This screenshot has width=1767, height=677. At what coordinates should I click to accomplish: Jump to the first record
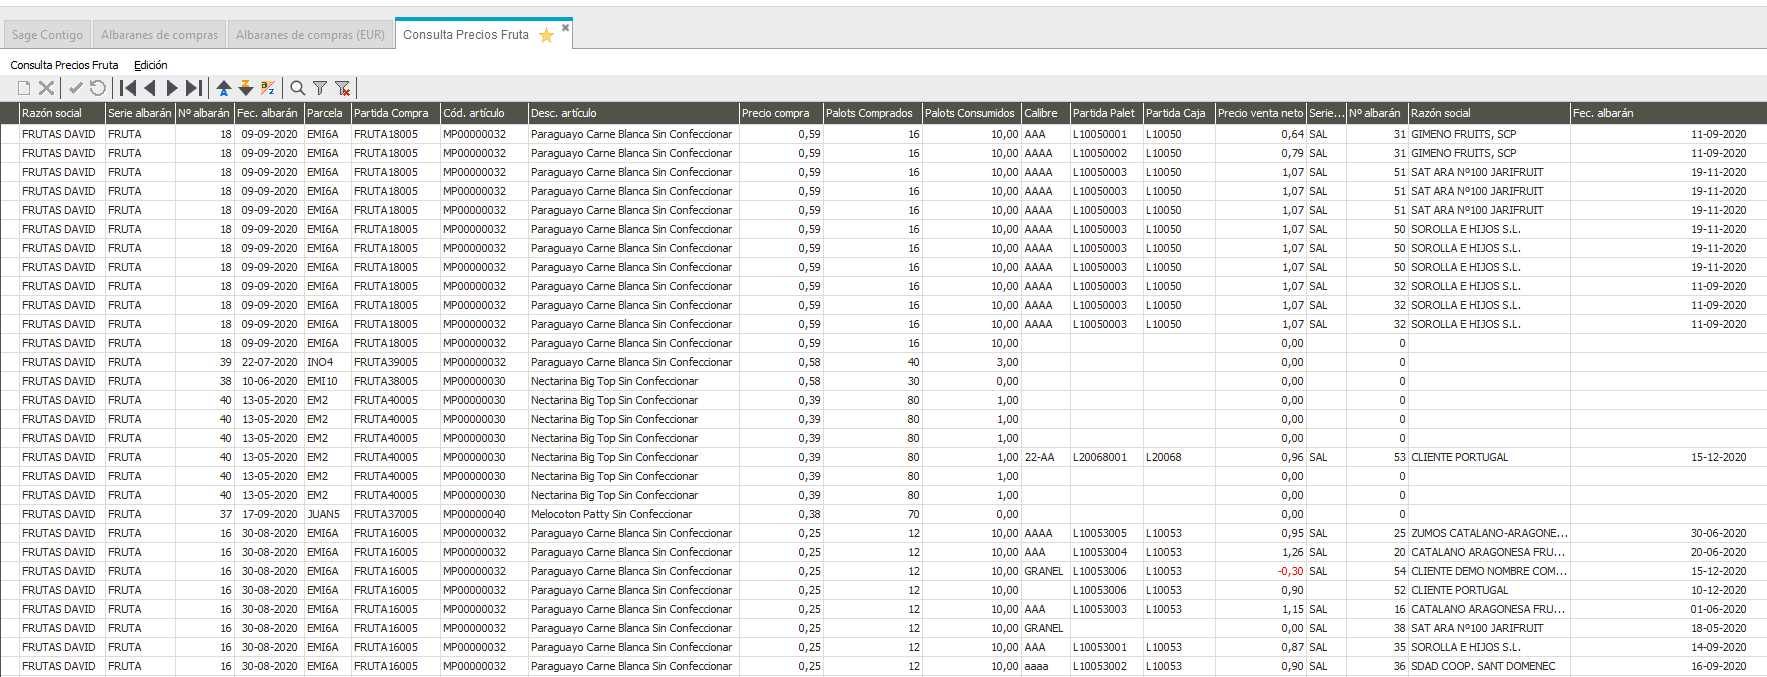pyautogui.click(x=128, y=88)
